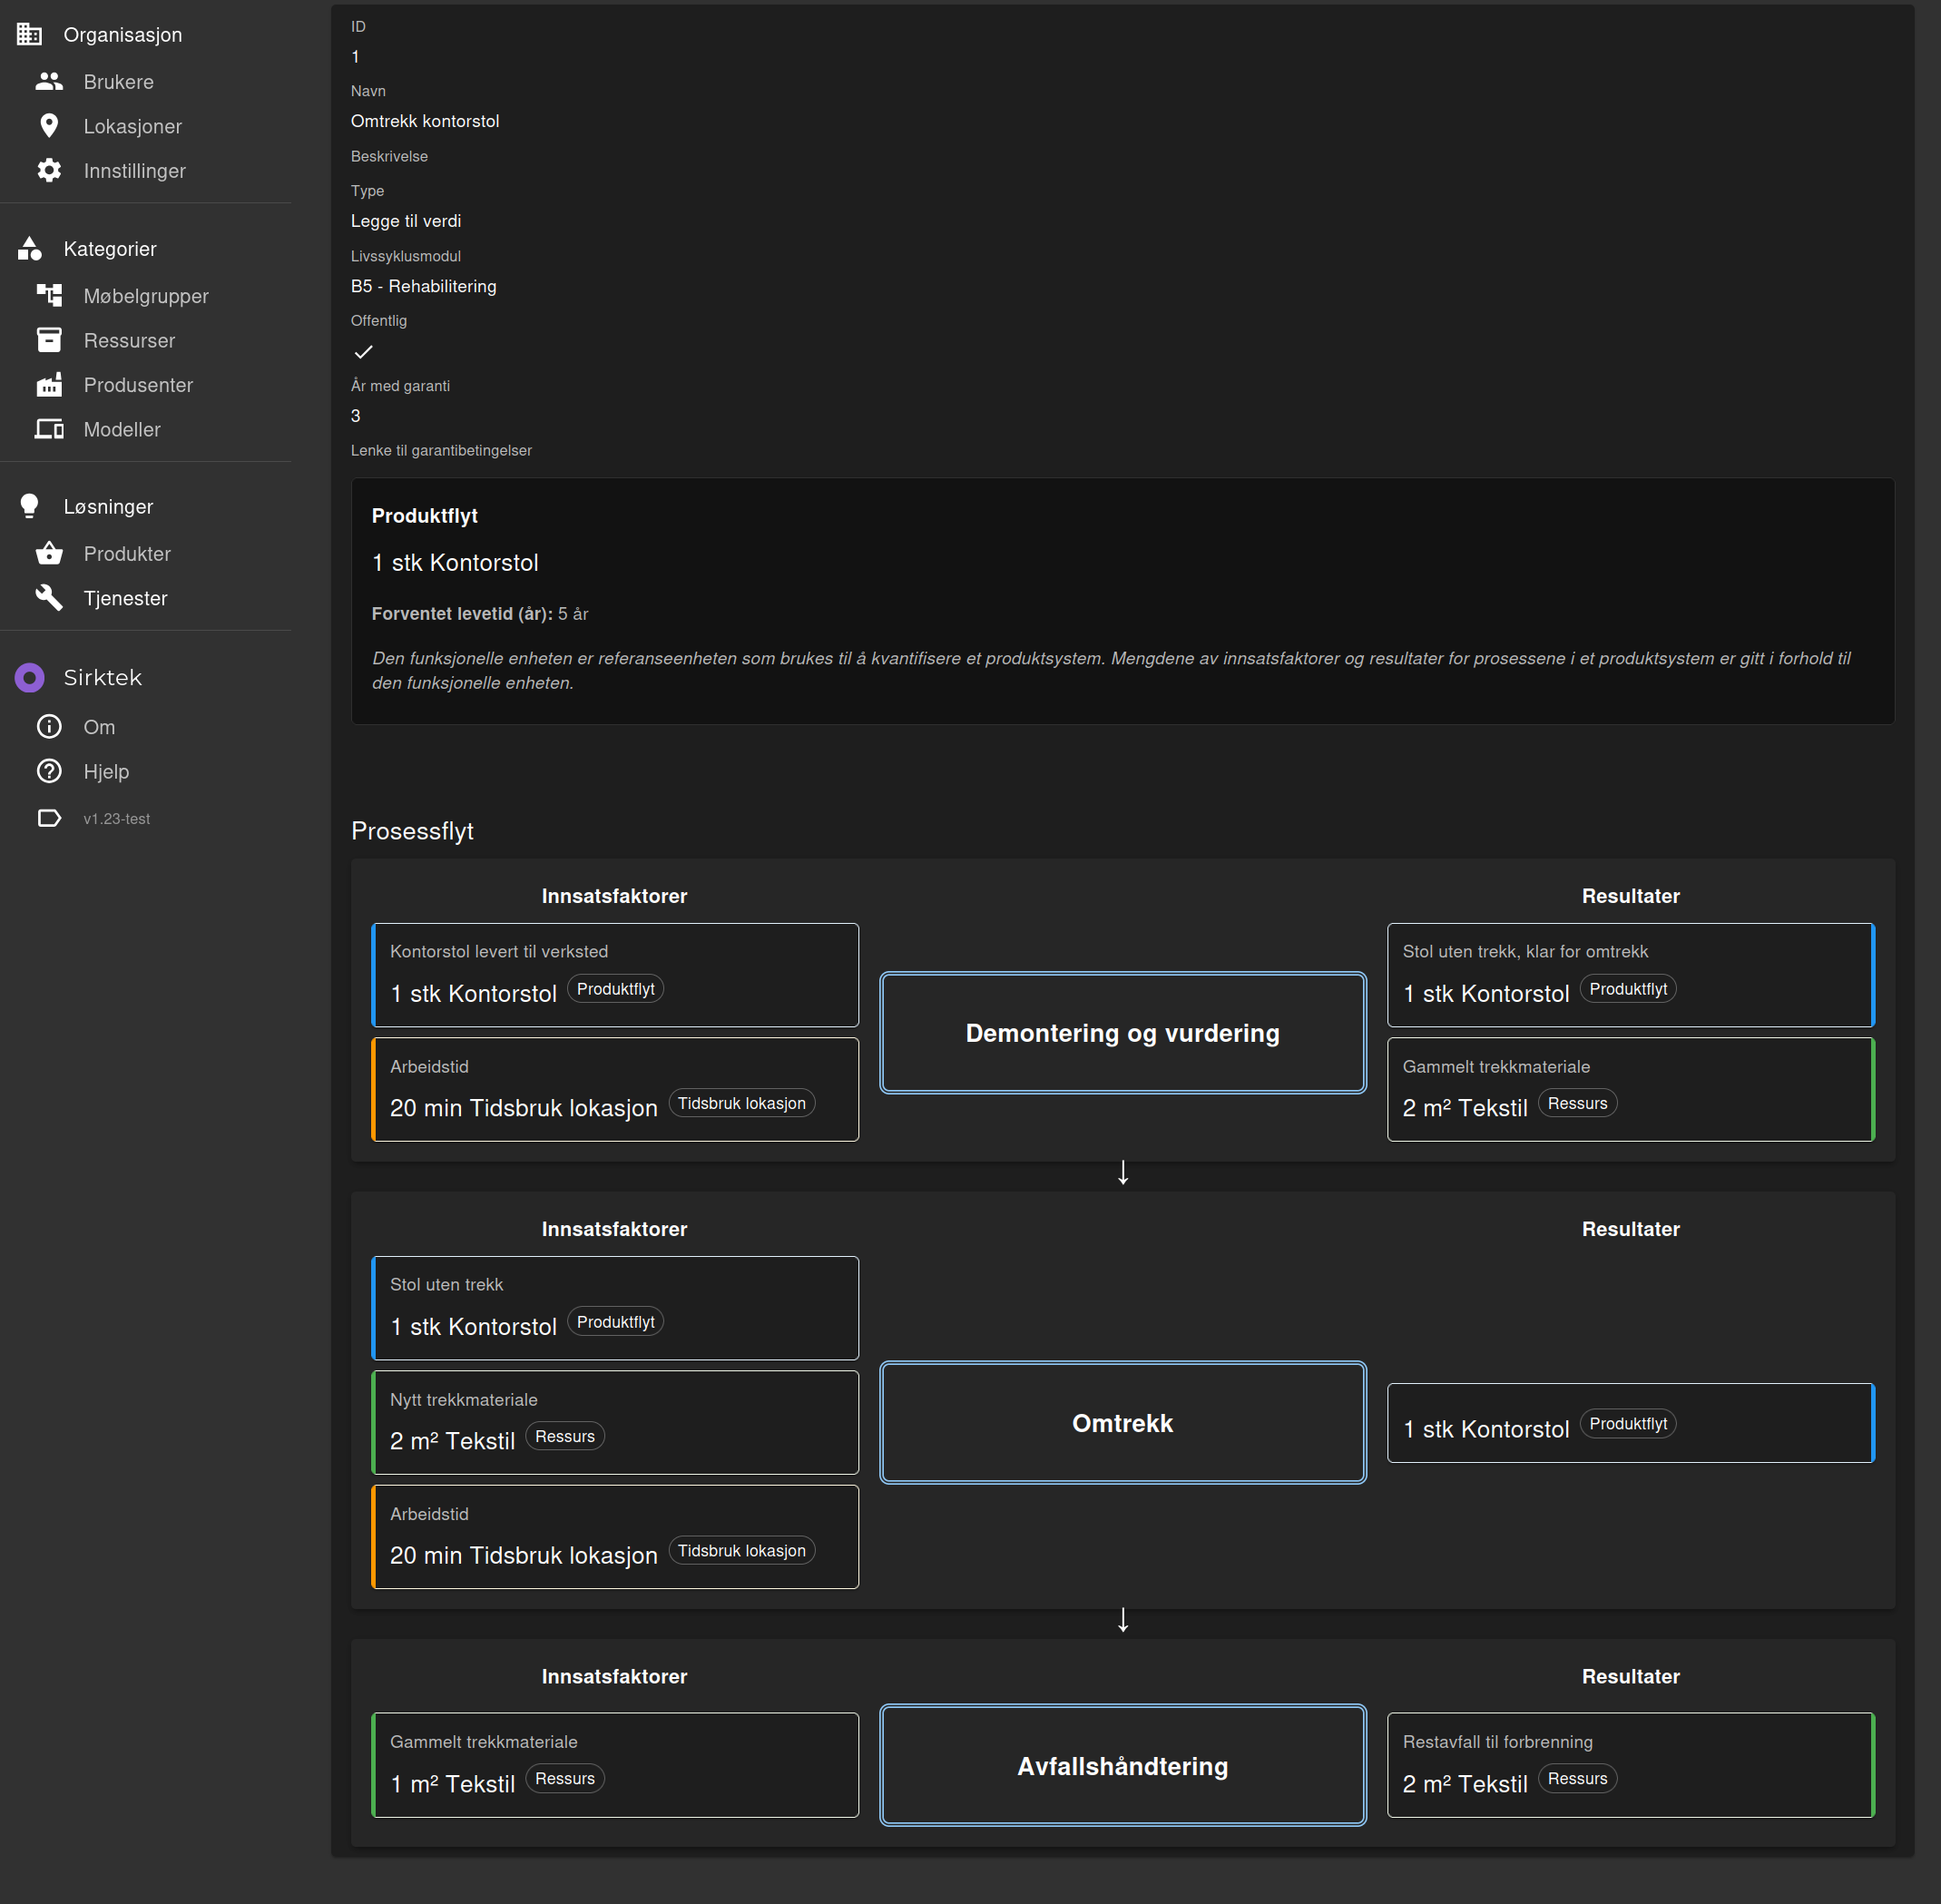Click the Omtrekk process box

(x=1122, y=1423)
